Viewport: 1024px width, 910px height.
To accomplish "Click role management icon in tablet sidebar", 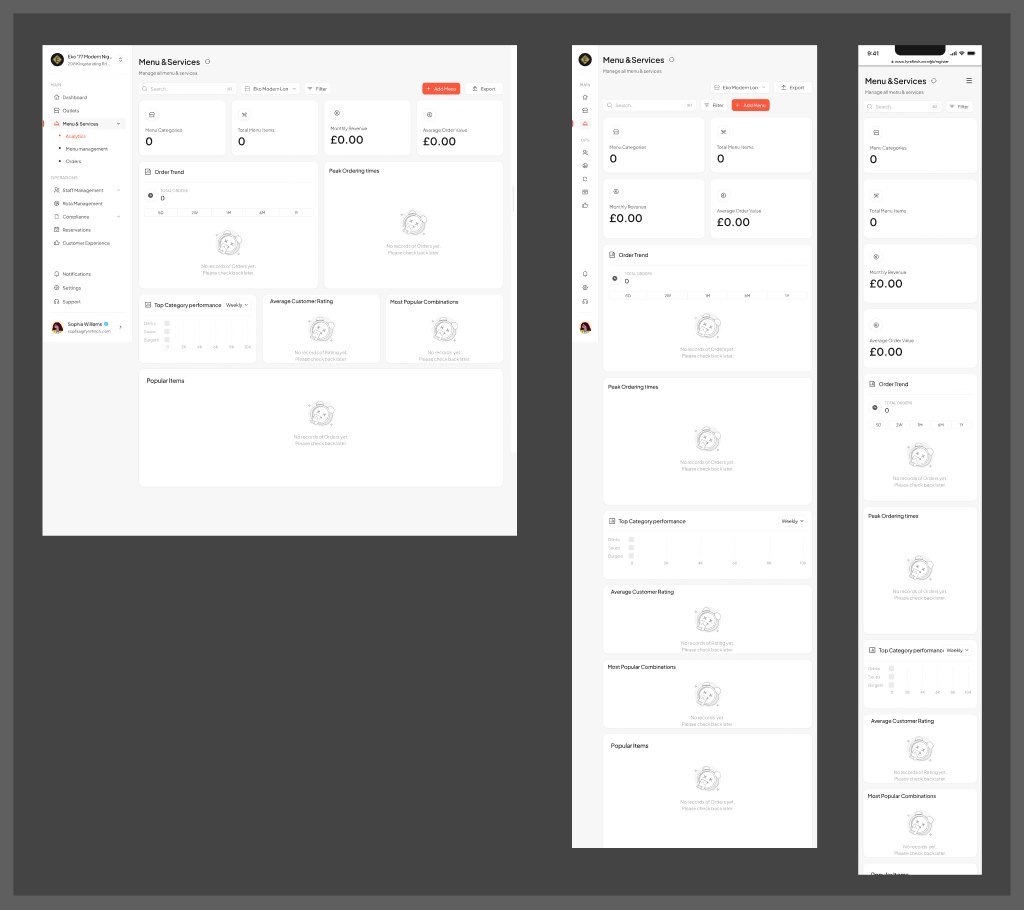I will [x=585, y=165].
